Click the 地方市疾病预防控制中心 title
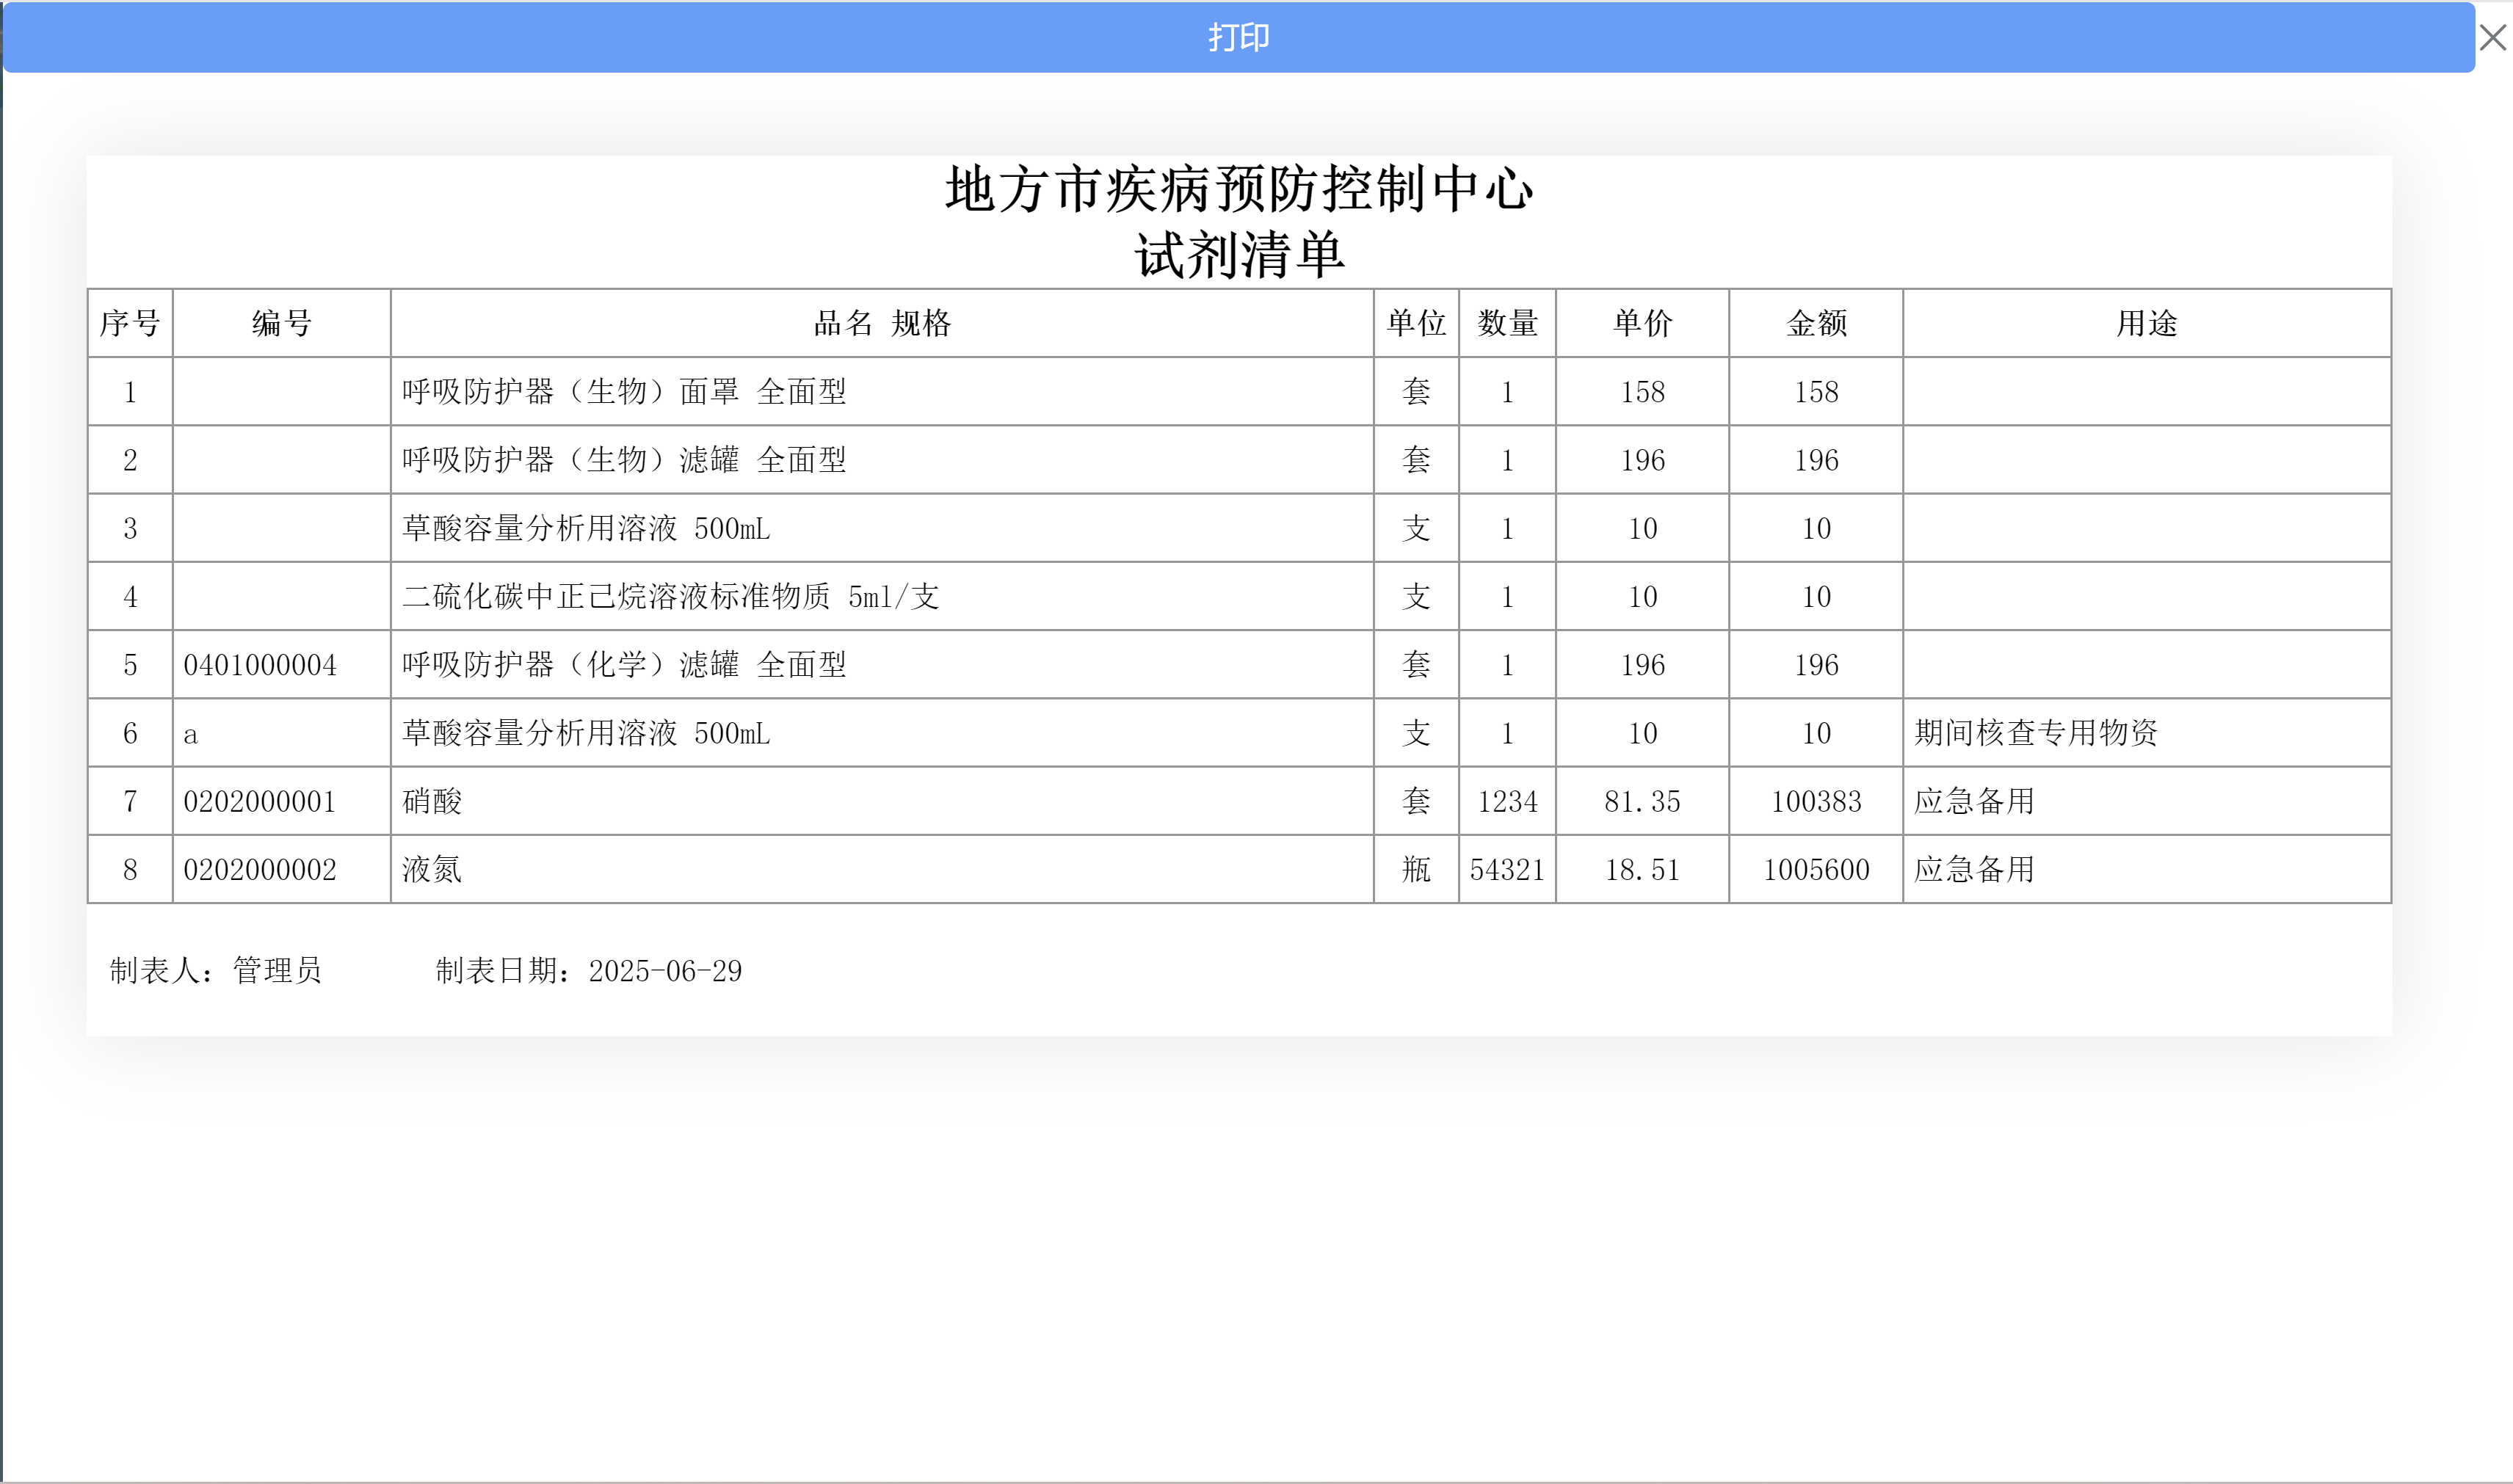The height and width of the screenshot is (1484, 2513). point(1239,189)
